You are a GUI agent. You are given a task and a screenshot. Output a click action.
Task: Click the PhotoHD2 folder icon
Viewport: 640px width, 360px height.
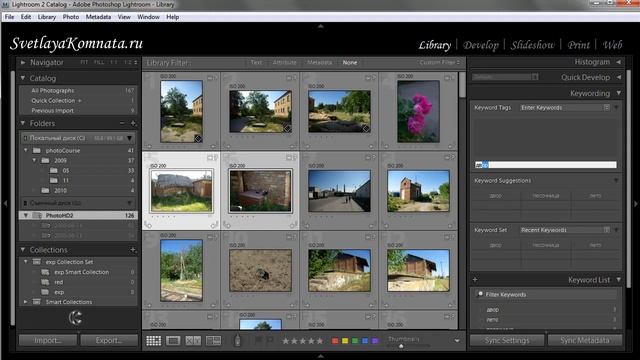click(x=37, y=215)
